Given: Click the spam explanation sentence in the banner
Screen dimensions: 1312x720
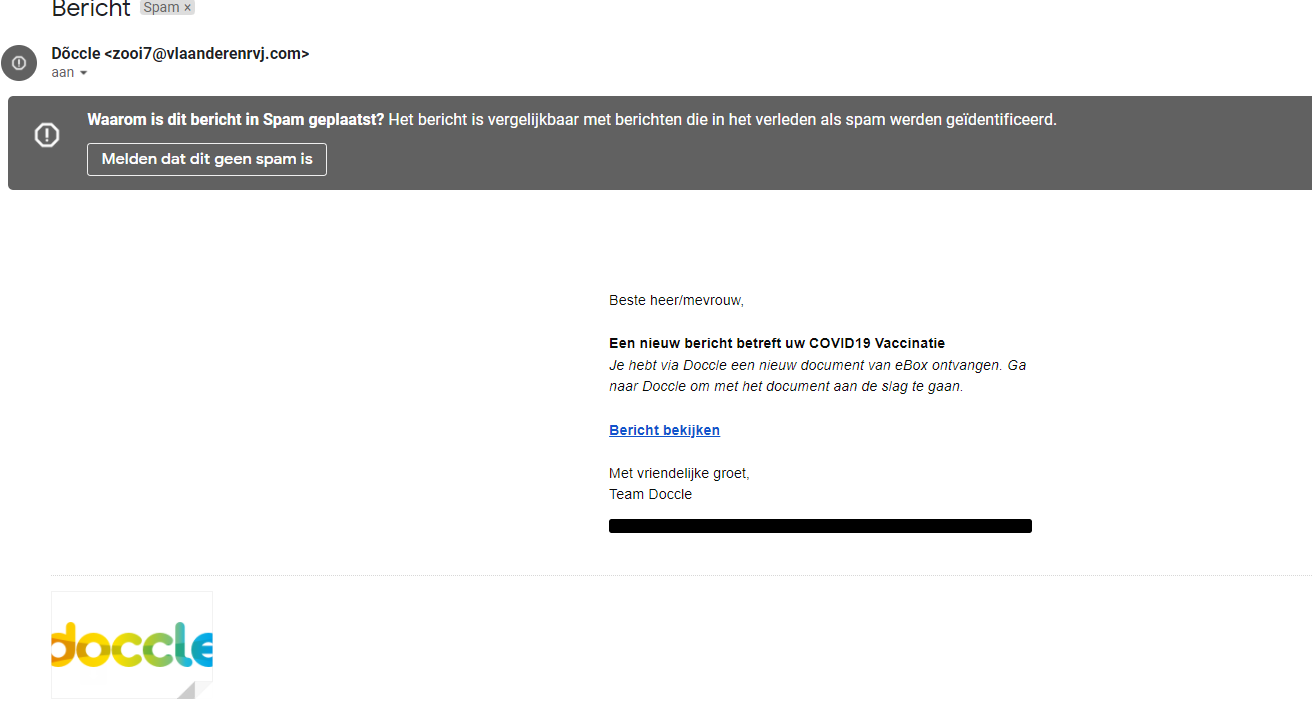Looking at the screenshot, I should click(722, 120).
